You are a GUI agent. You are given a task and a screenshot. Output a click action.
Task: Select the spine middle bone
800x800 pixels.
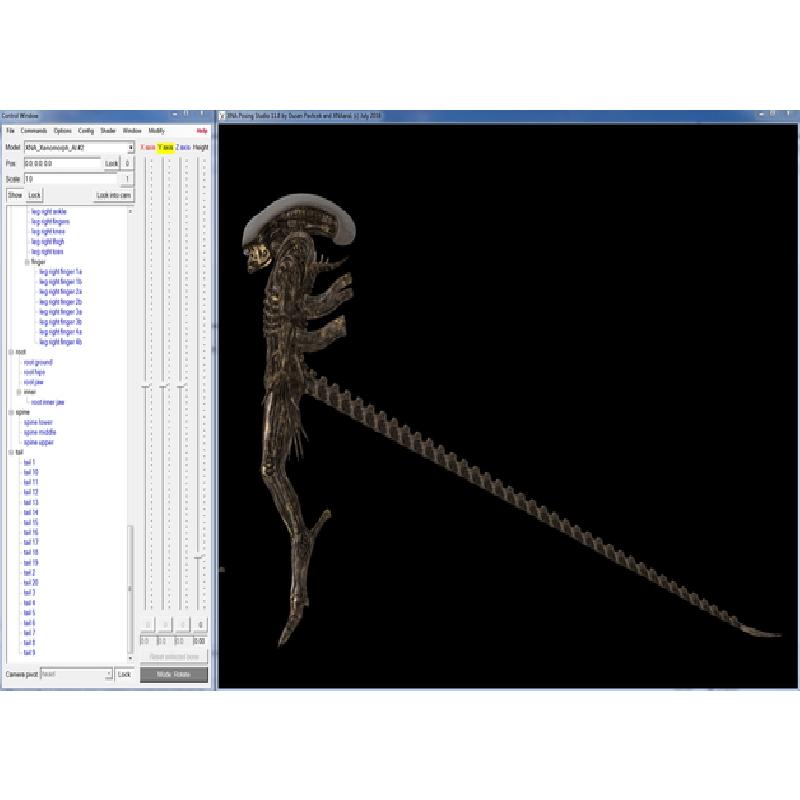pos(40,433)
